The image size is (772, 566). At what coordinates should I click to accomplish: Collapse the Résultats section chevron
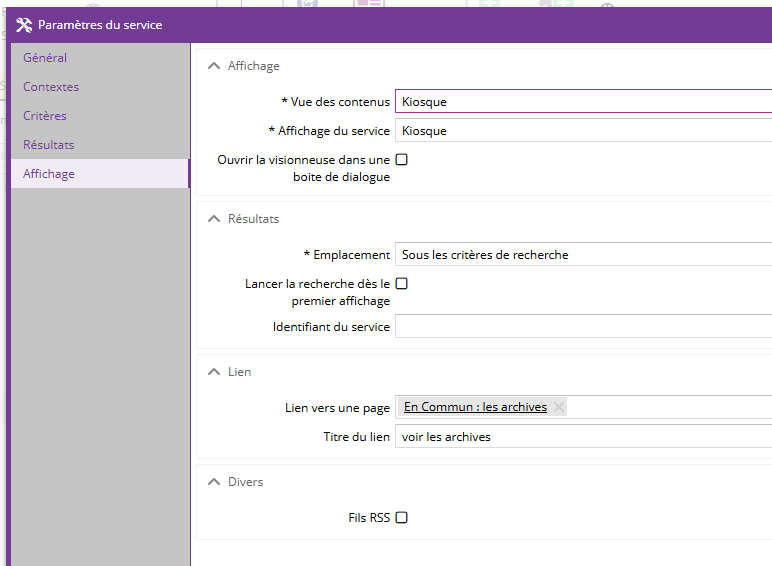tap(214, 219)
